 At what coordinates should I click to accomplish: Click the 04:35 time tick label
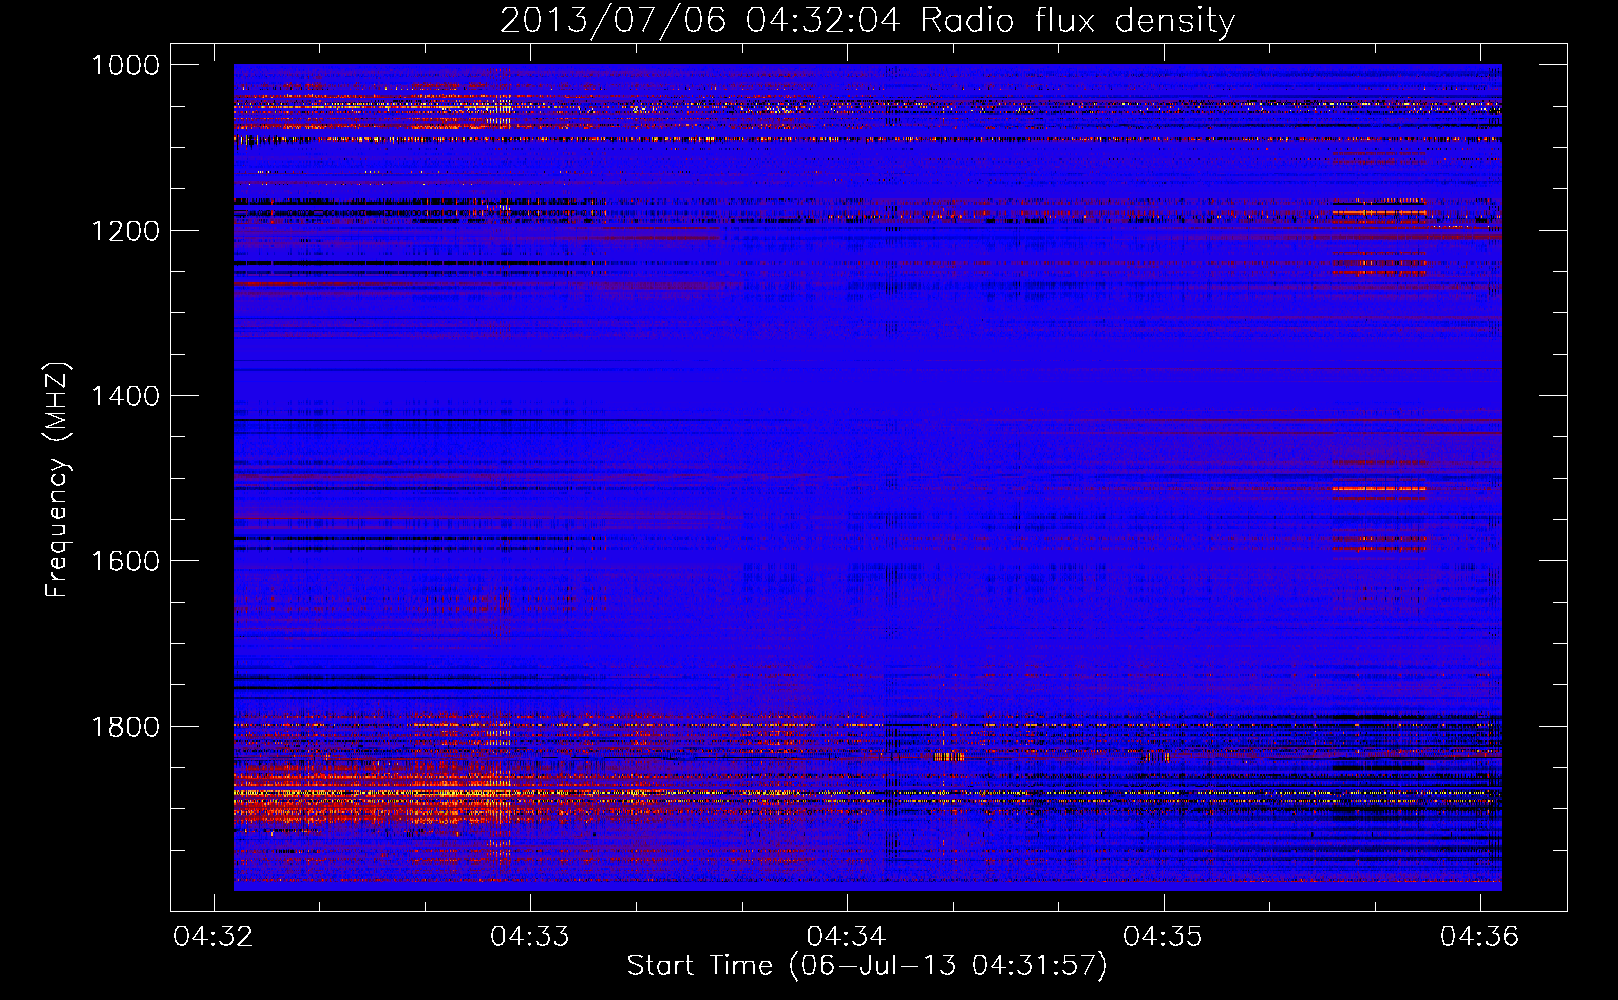(1163, 936)
